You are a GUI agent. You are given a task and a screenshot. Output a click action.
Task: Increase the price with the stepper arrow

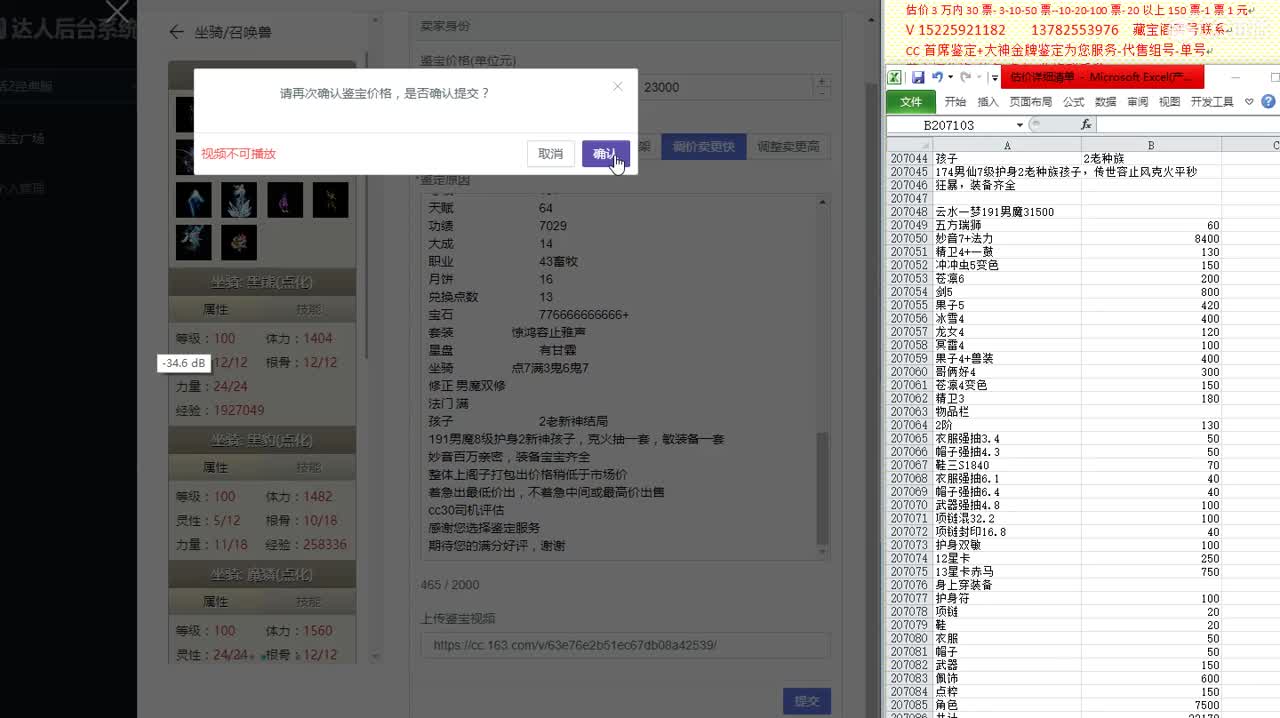pyautogui.click(x=822, y=81)
